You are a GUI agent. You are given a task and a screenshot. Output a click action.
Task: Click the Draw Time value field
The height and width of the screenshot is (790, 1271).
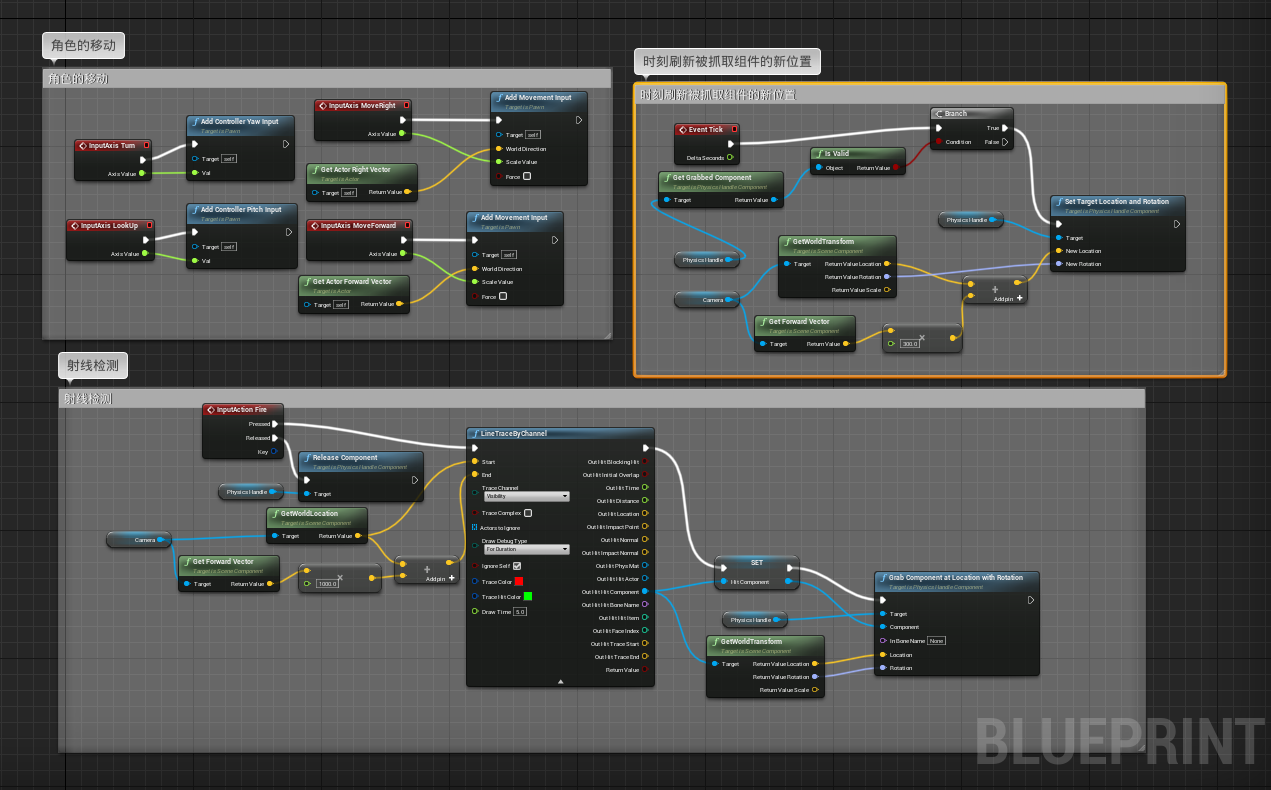[522, 611]
